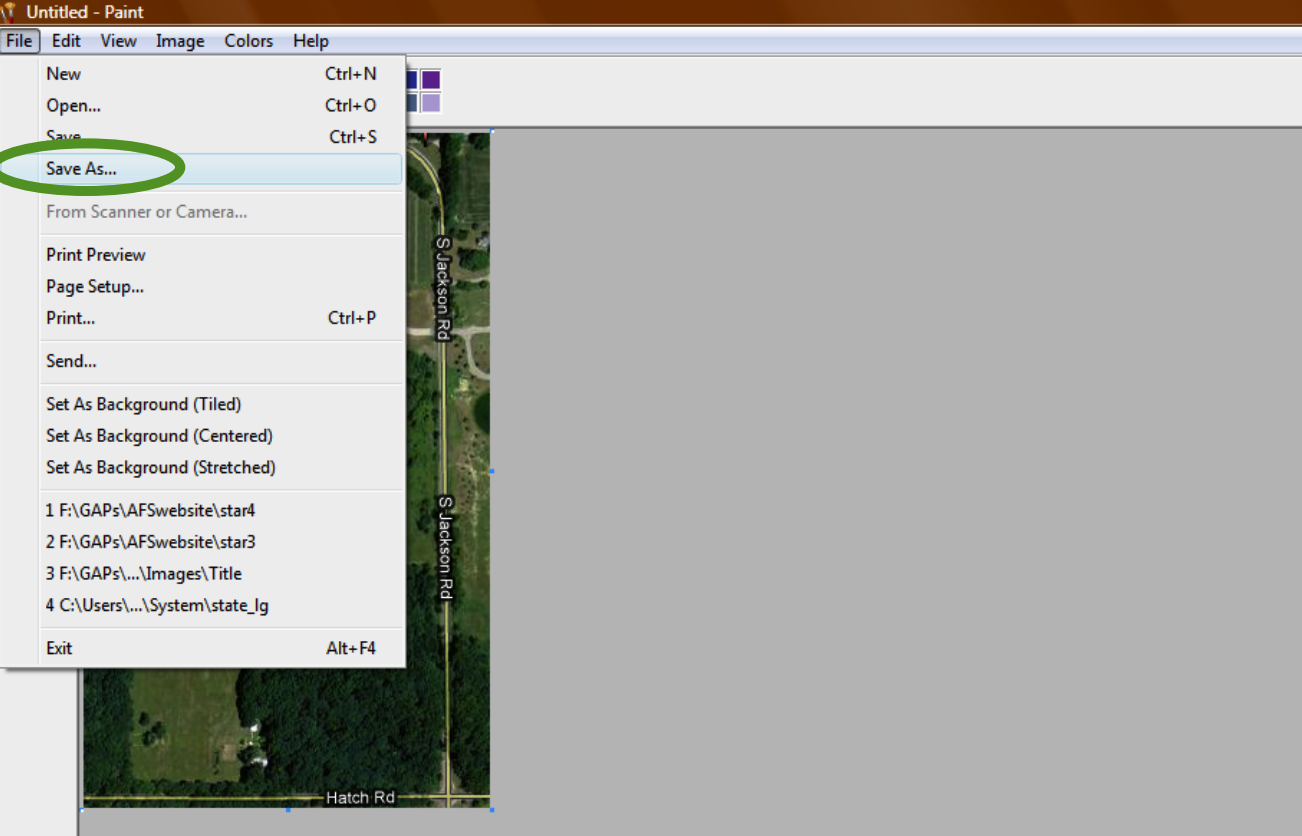
Task: Open the Colors menu
Action: tap(248, 41)
